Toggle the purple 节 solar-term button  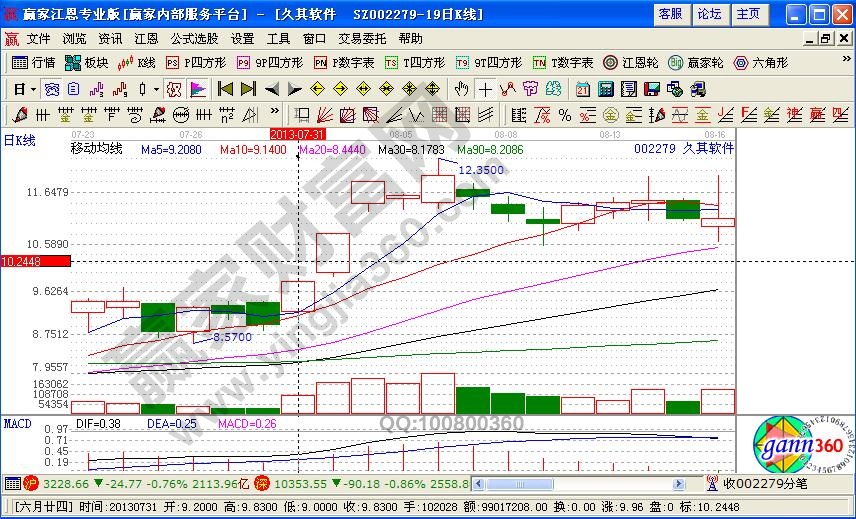pyautogui.click(x=530, y=89)
